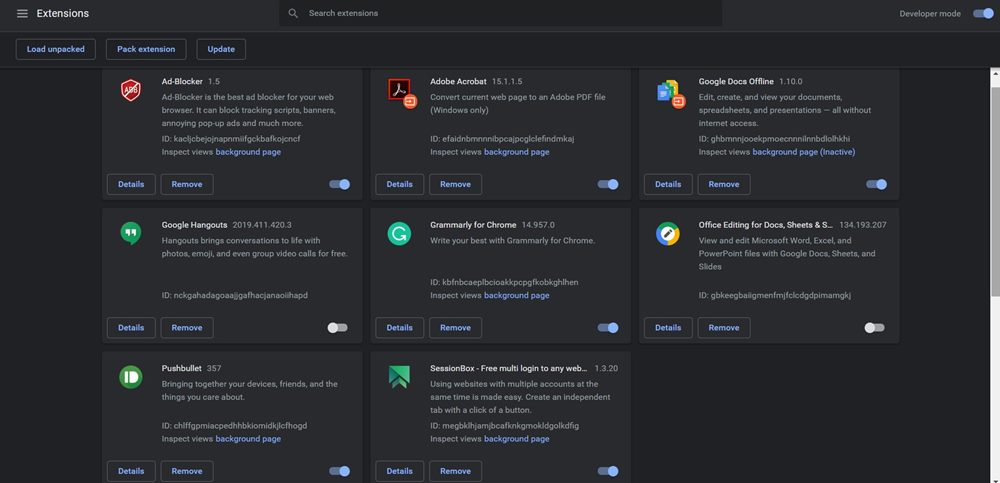
Task: Open Google Docs Offline background page (Inactive)
Action: pos(804,152)
